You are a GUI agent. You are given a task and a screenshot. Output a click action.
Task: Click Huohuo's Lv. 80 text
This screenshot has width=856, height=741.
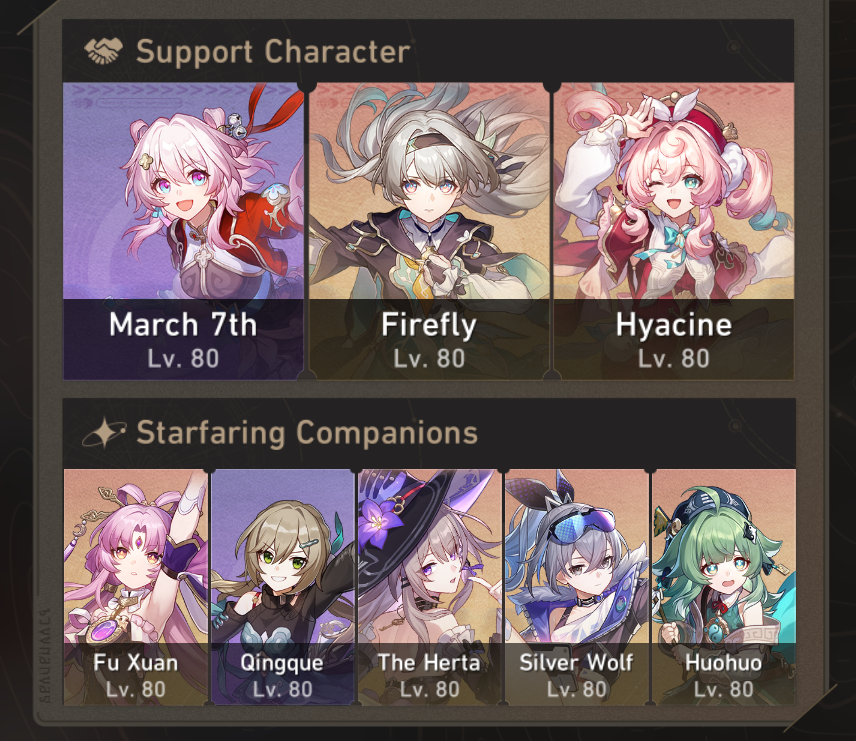pos(724,689)
